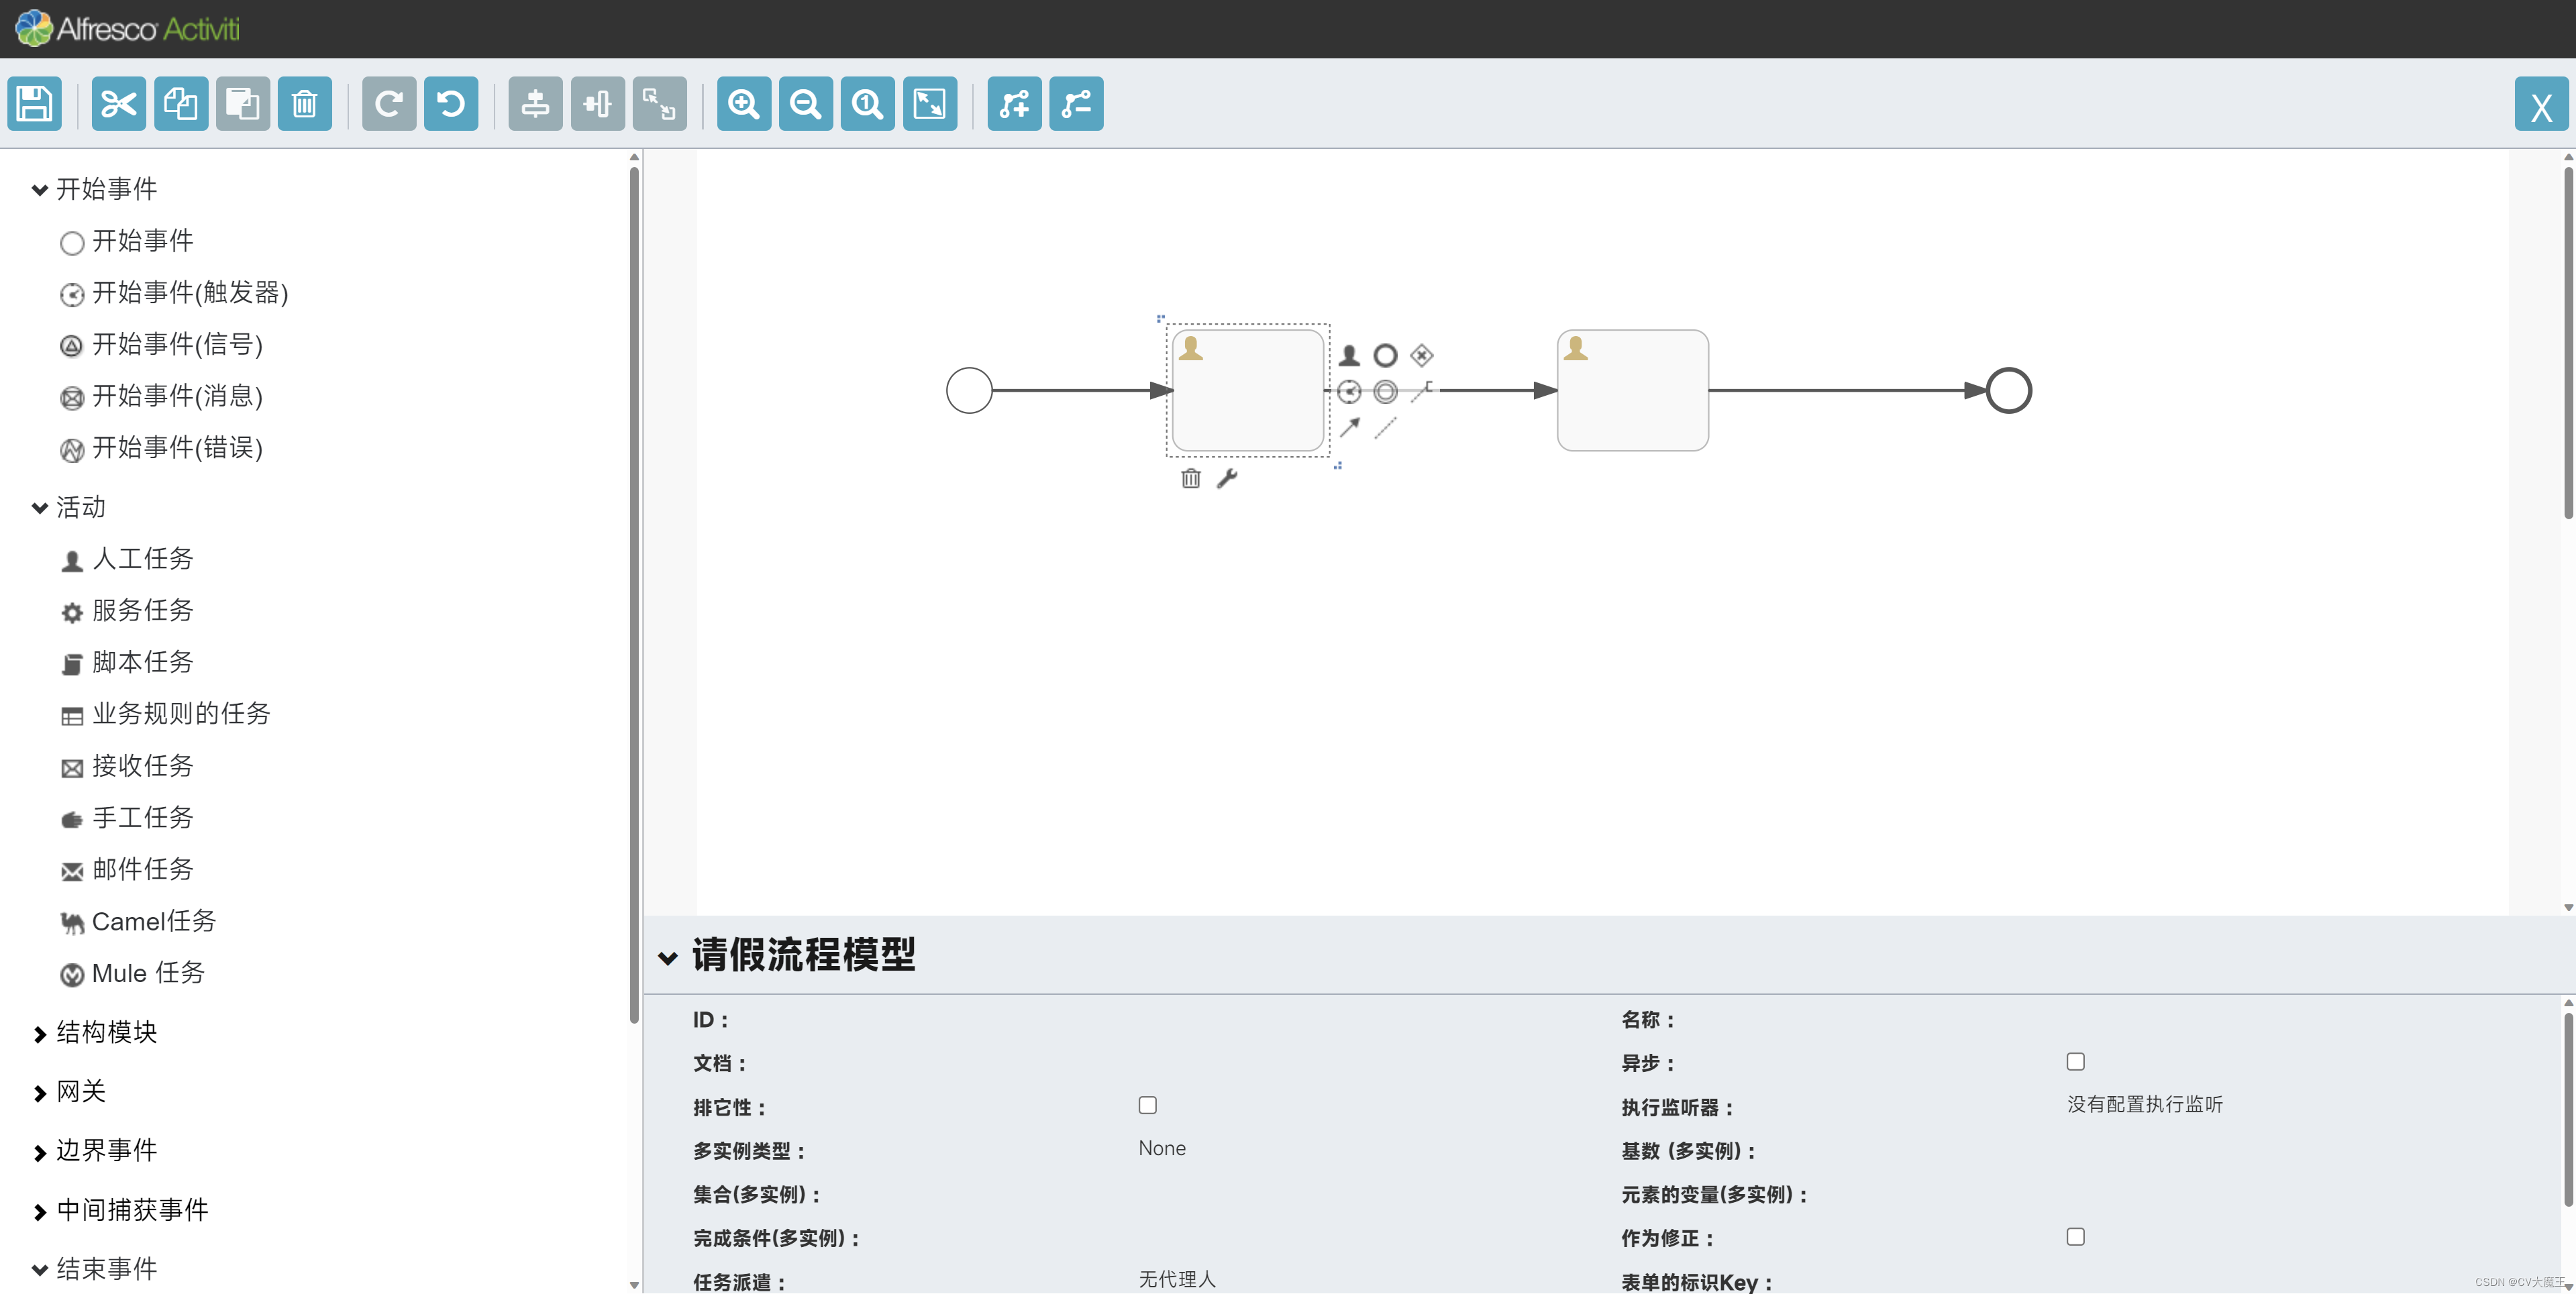
Task: Select 开始事件 item in the palette
Action: pos(127,241)
